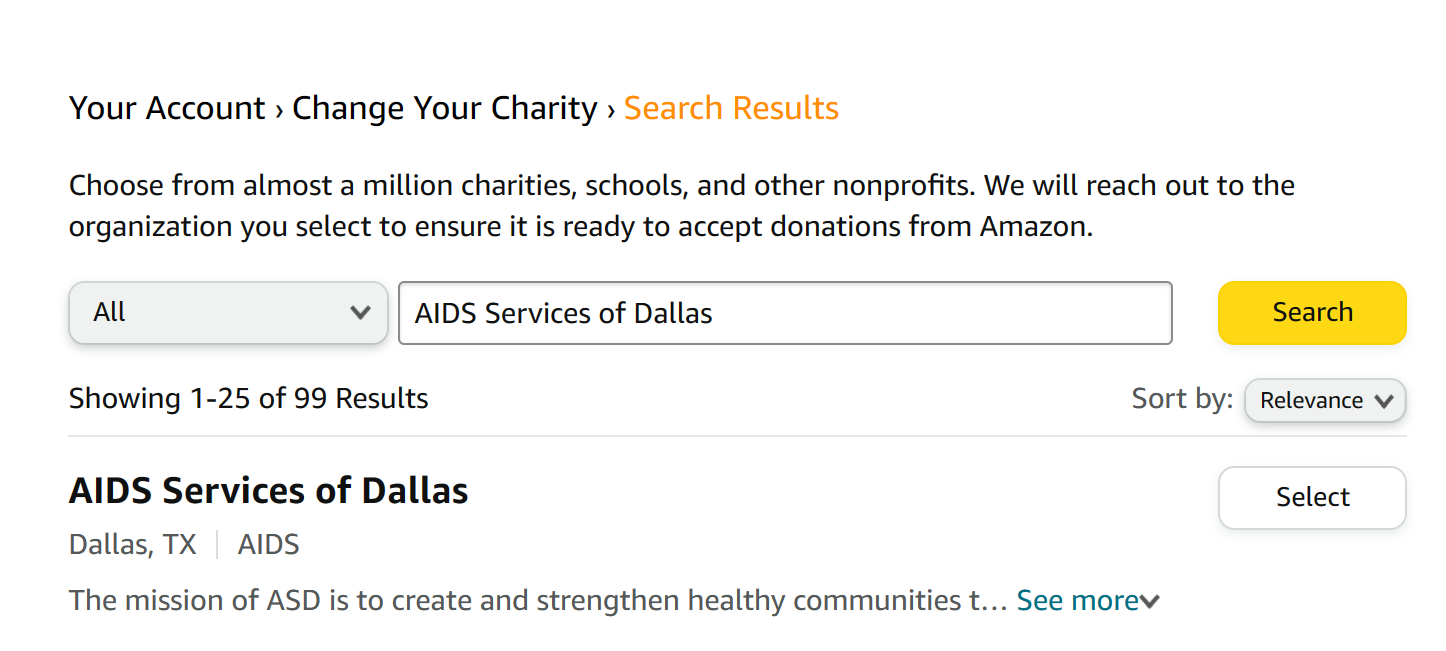Click the AIDS category label under the title
The height and width of the screenshot is (651, 1446).
coord(268,545)
